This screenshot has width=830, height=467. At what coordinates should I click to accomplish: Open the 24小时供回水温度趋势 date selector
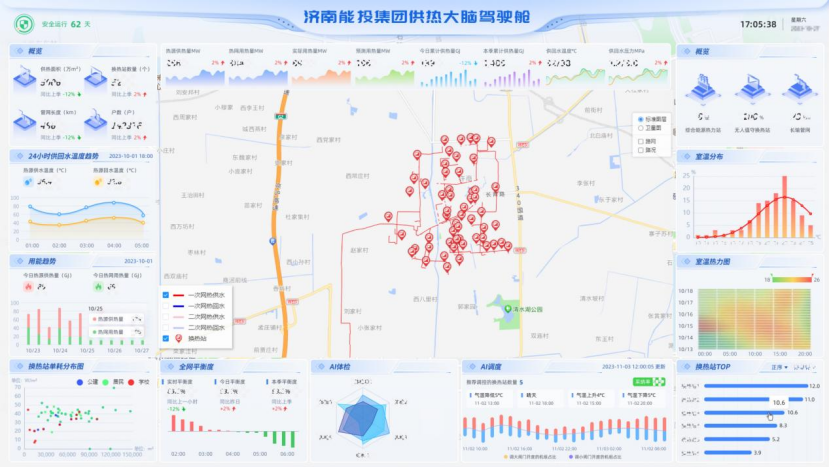tap(129, 156)
